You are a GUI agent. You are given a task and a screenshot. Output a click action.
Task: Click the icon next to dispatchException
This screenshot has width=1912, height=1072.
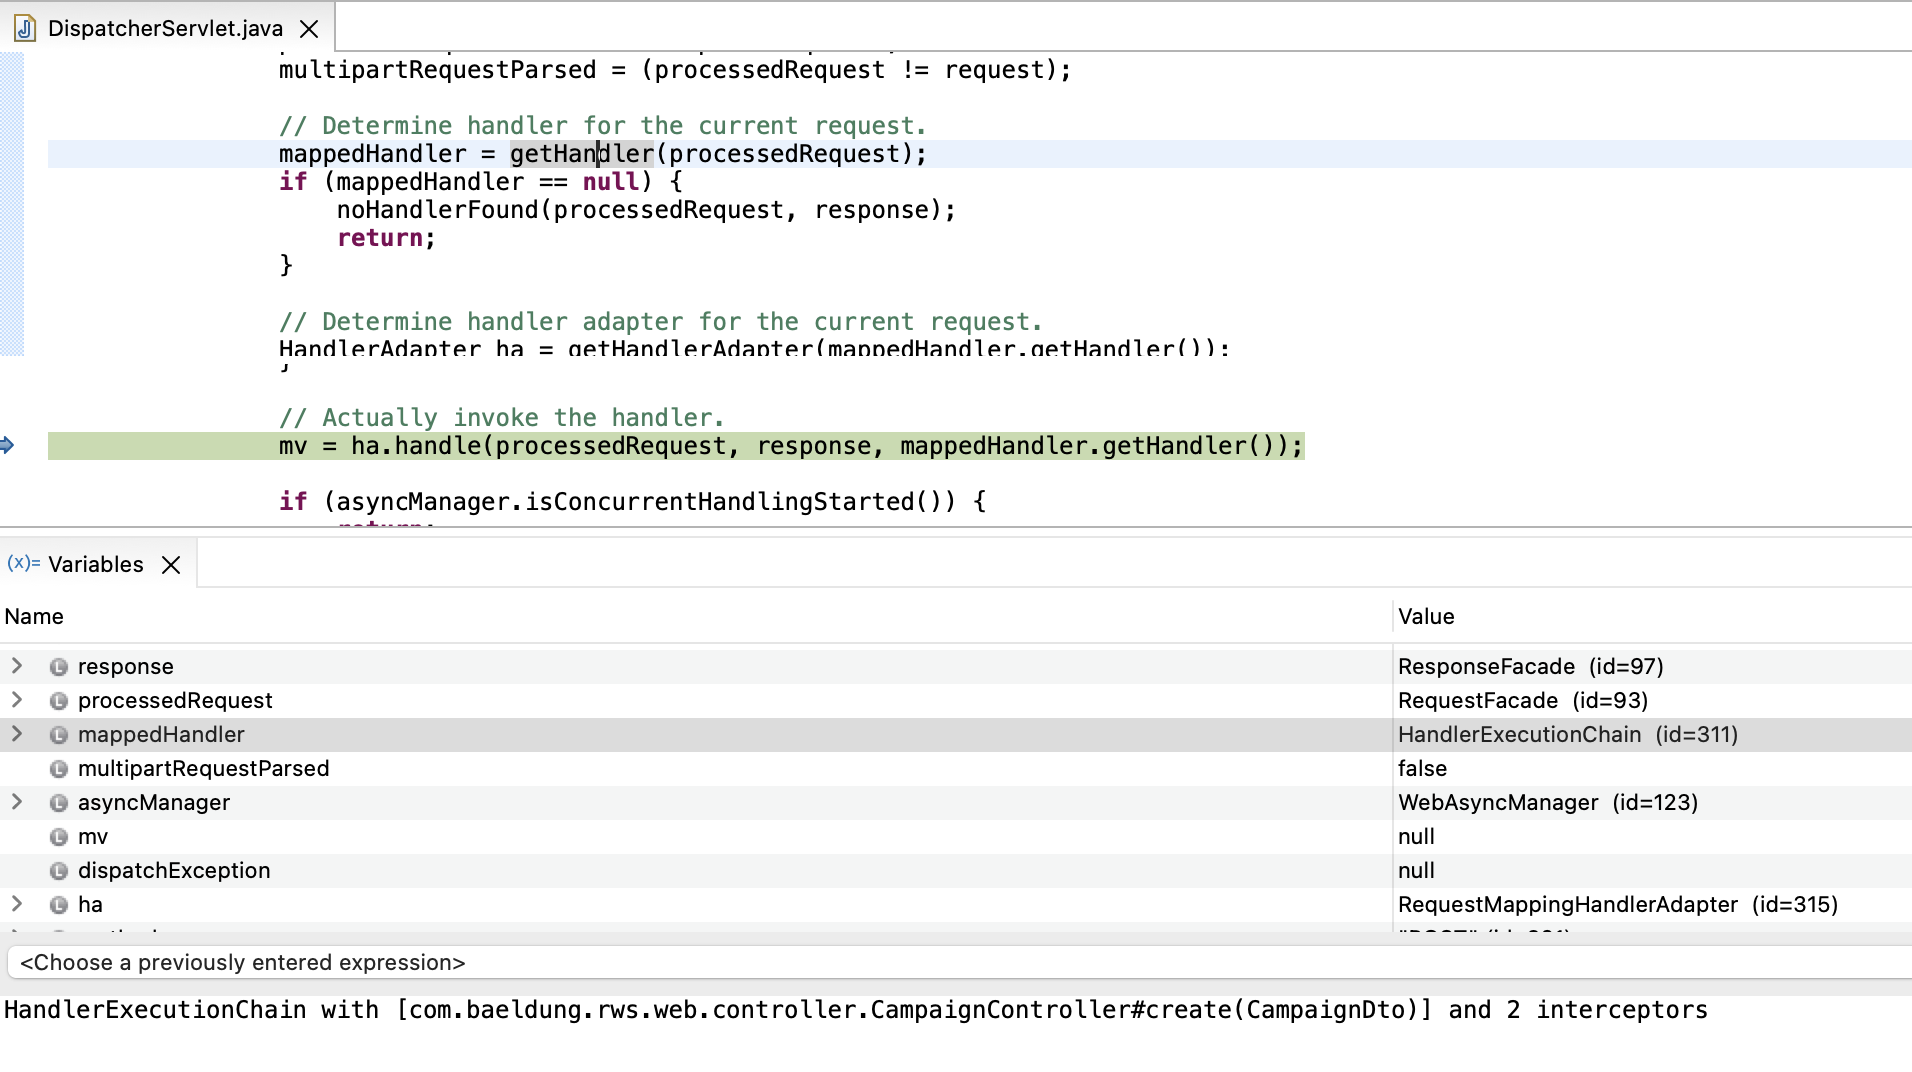pyautogui.click(x=59, y=871)
